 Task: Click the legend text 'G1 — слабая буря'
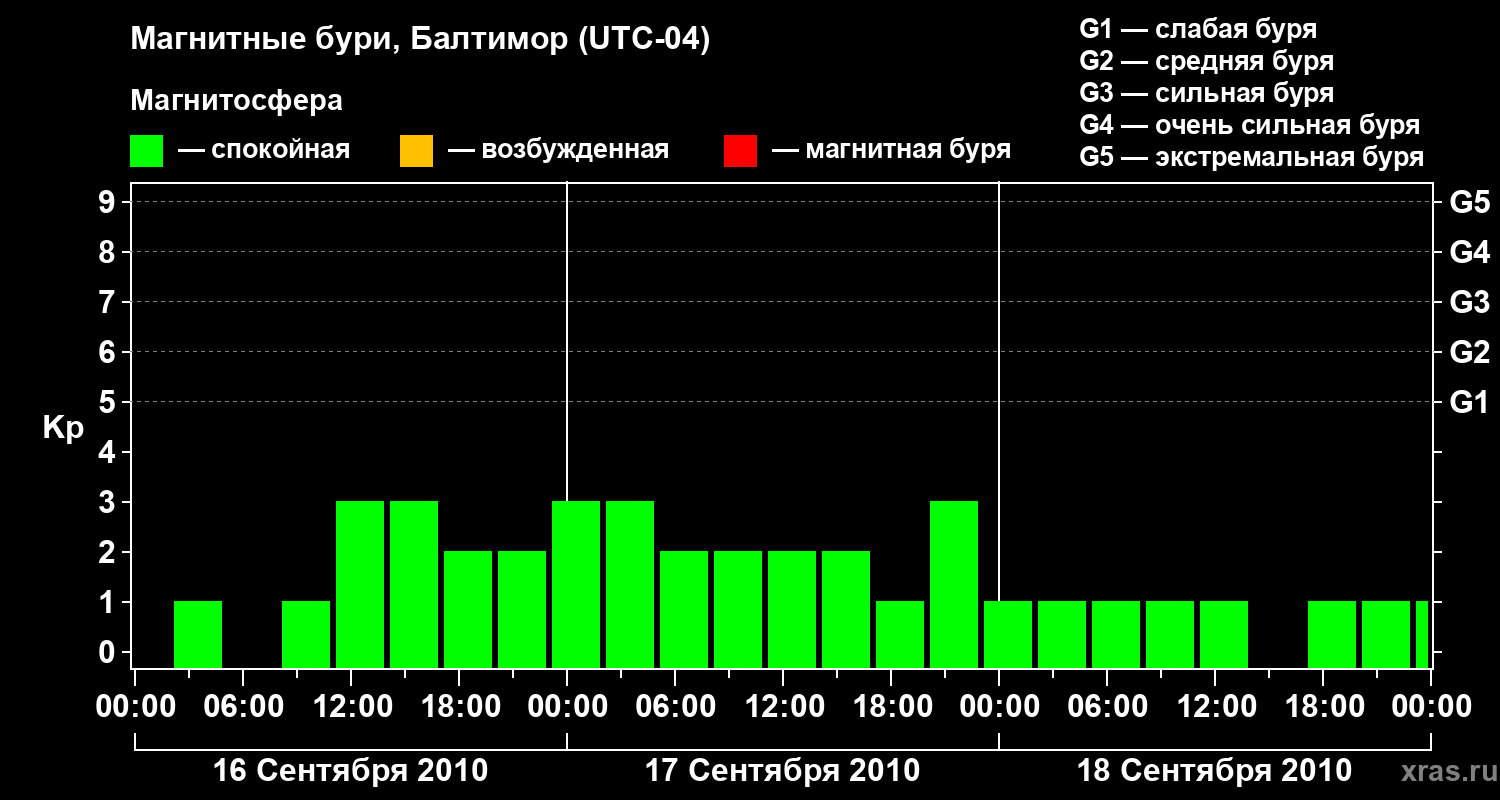pos(1198,29)
